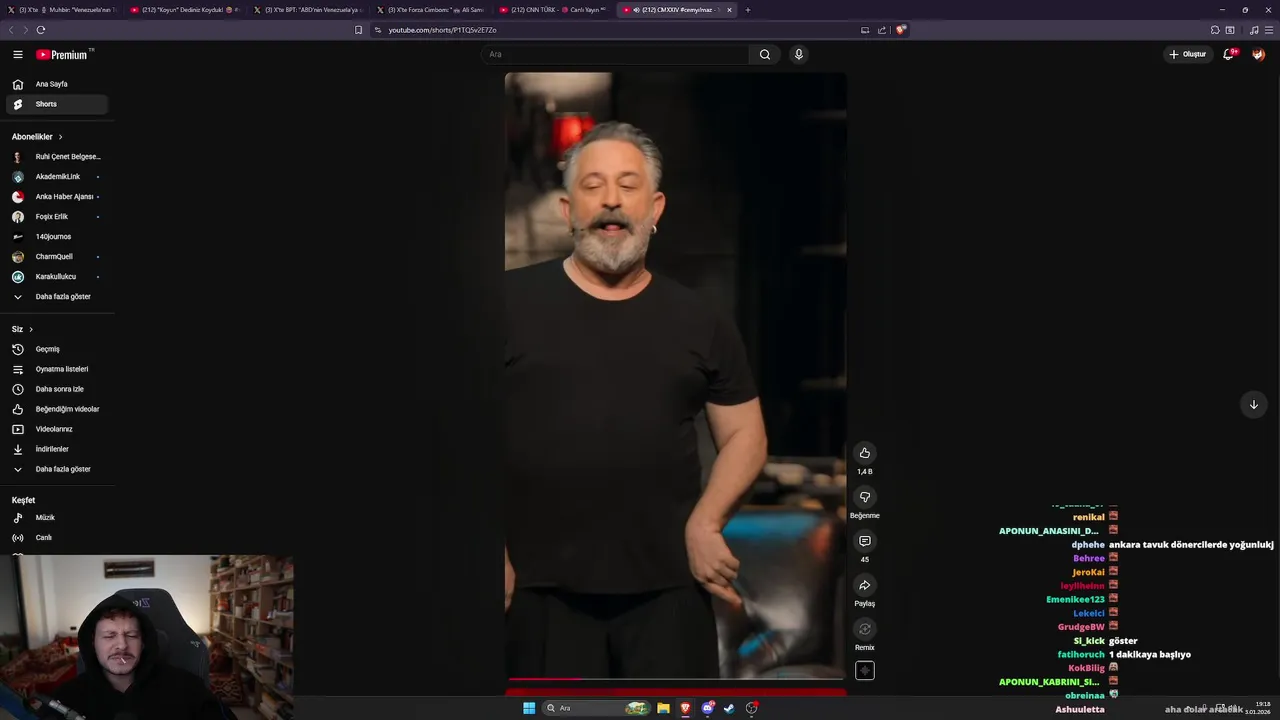This screenshot has height=720, width=1280.
Task: Go to Ana Sayfa in sidebar
Action: tap(57, 84)
